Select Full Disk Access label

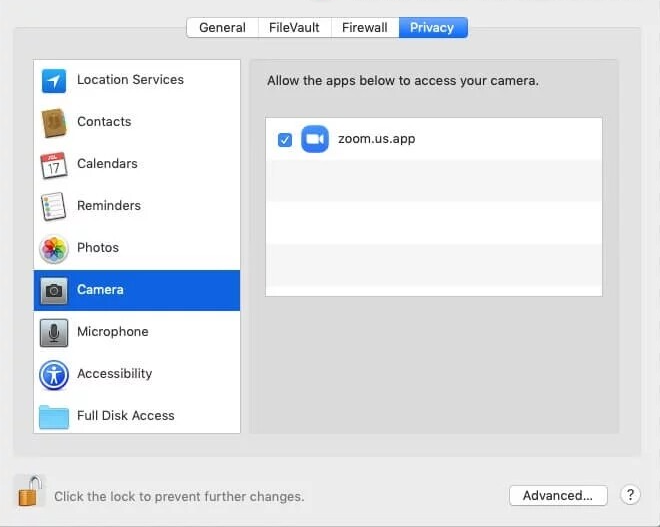pyautogui.click(x=126, y=415)
